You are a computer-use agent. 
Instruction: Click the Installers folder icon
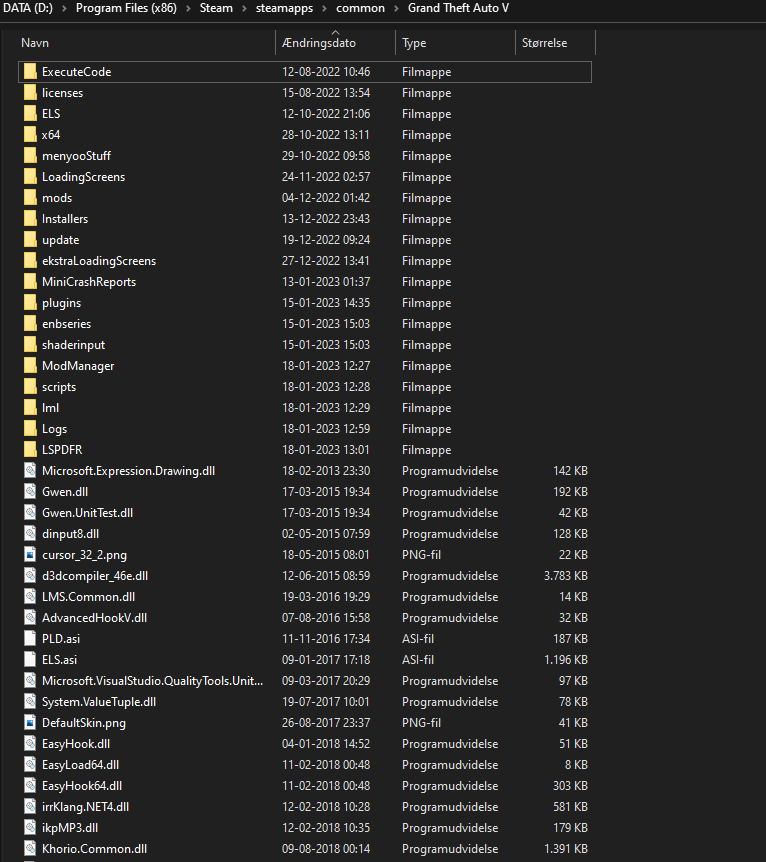pos(30,219)
